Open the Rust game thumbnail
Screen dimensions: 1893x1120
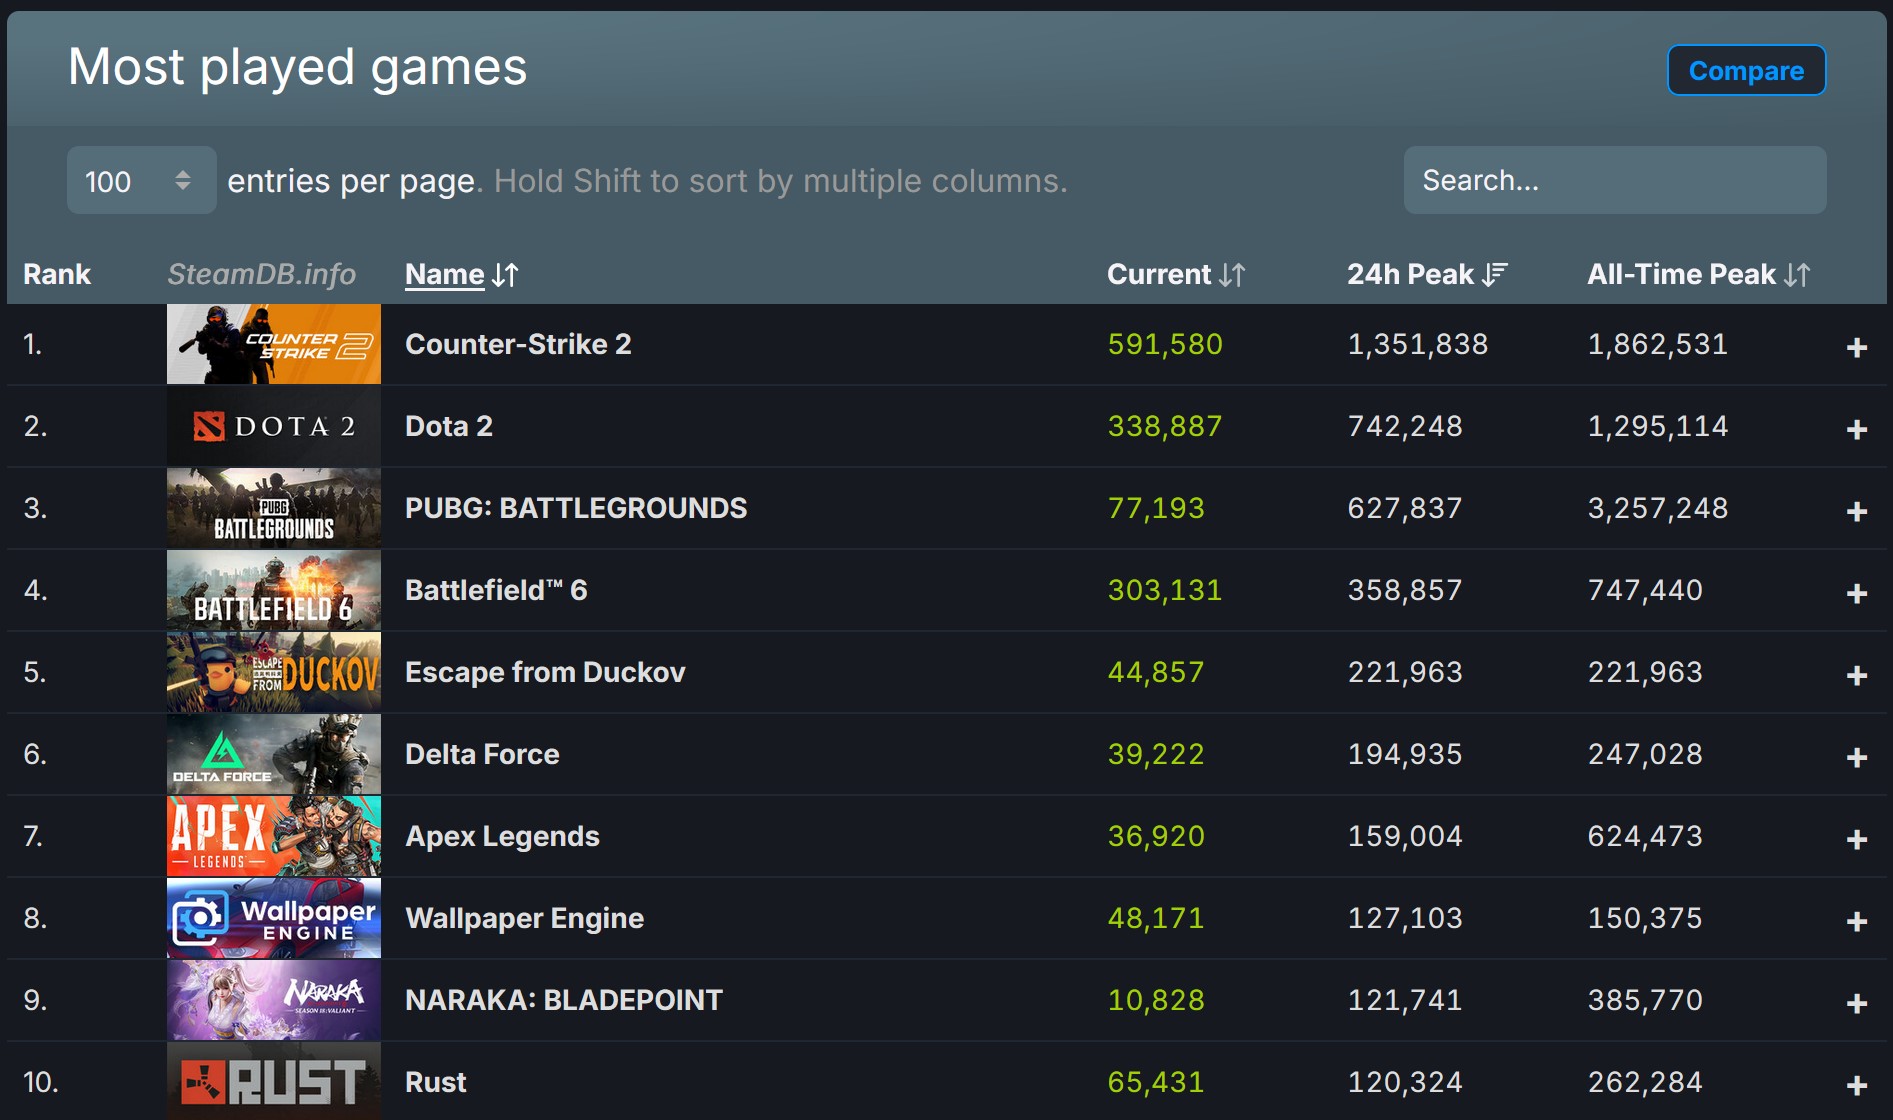(x=274, y=1081)
